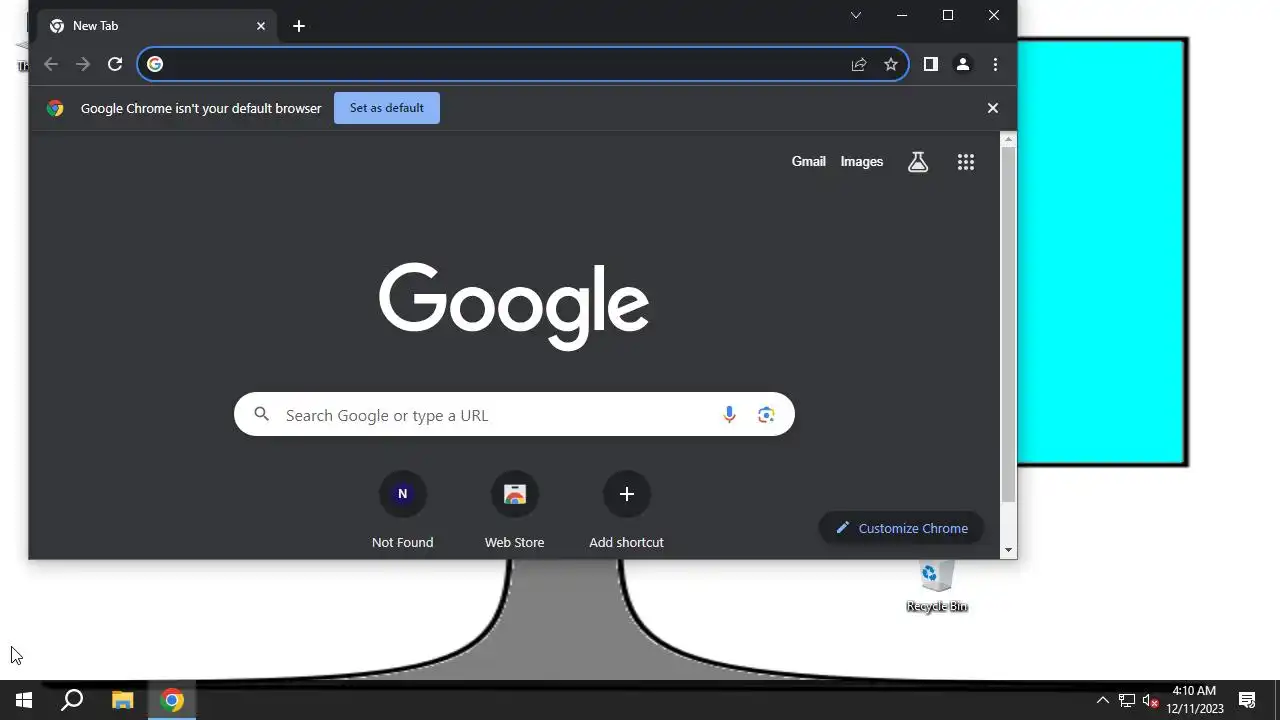Search by image with Google Lens icon
The image size is (1280, 720).
tap(766, 415)
